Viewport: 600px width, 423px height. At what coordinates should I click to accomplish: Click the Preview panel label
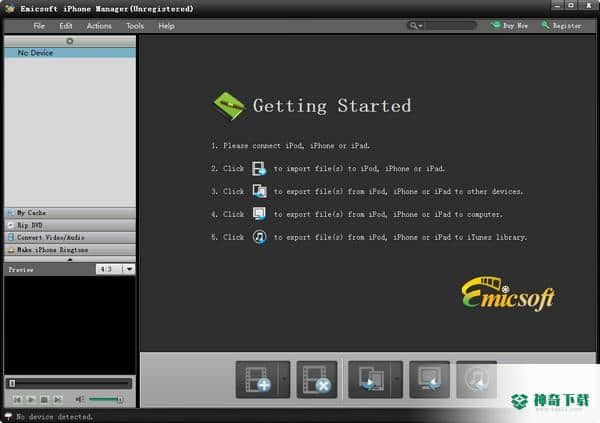point(21,269)
